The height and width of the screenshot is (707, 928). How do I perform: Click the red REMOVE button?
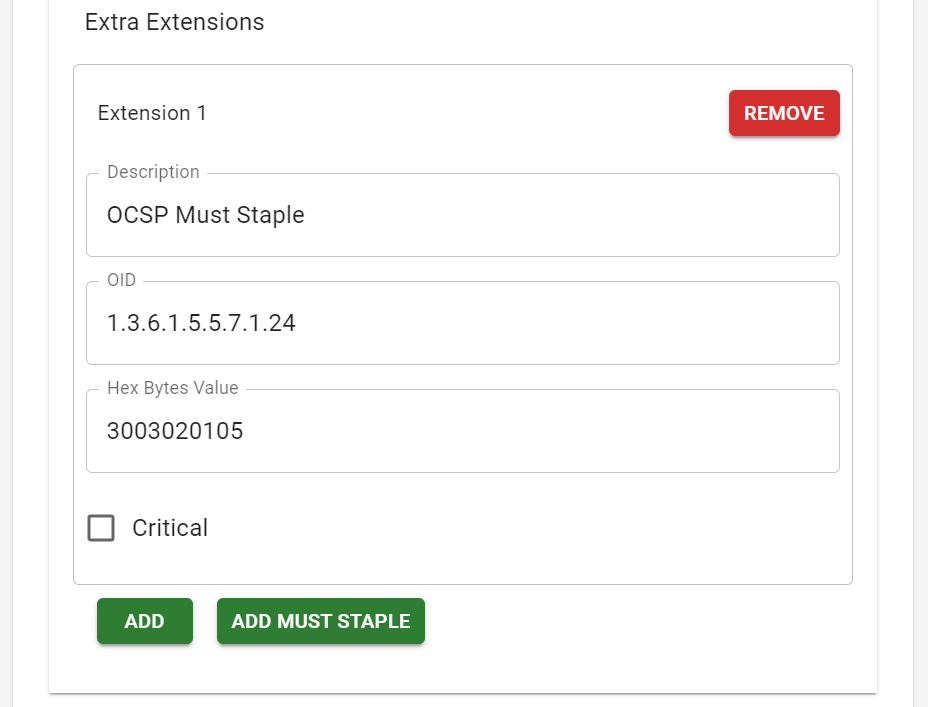point(784,113)
